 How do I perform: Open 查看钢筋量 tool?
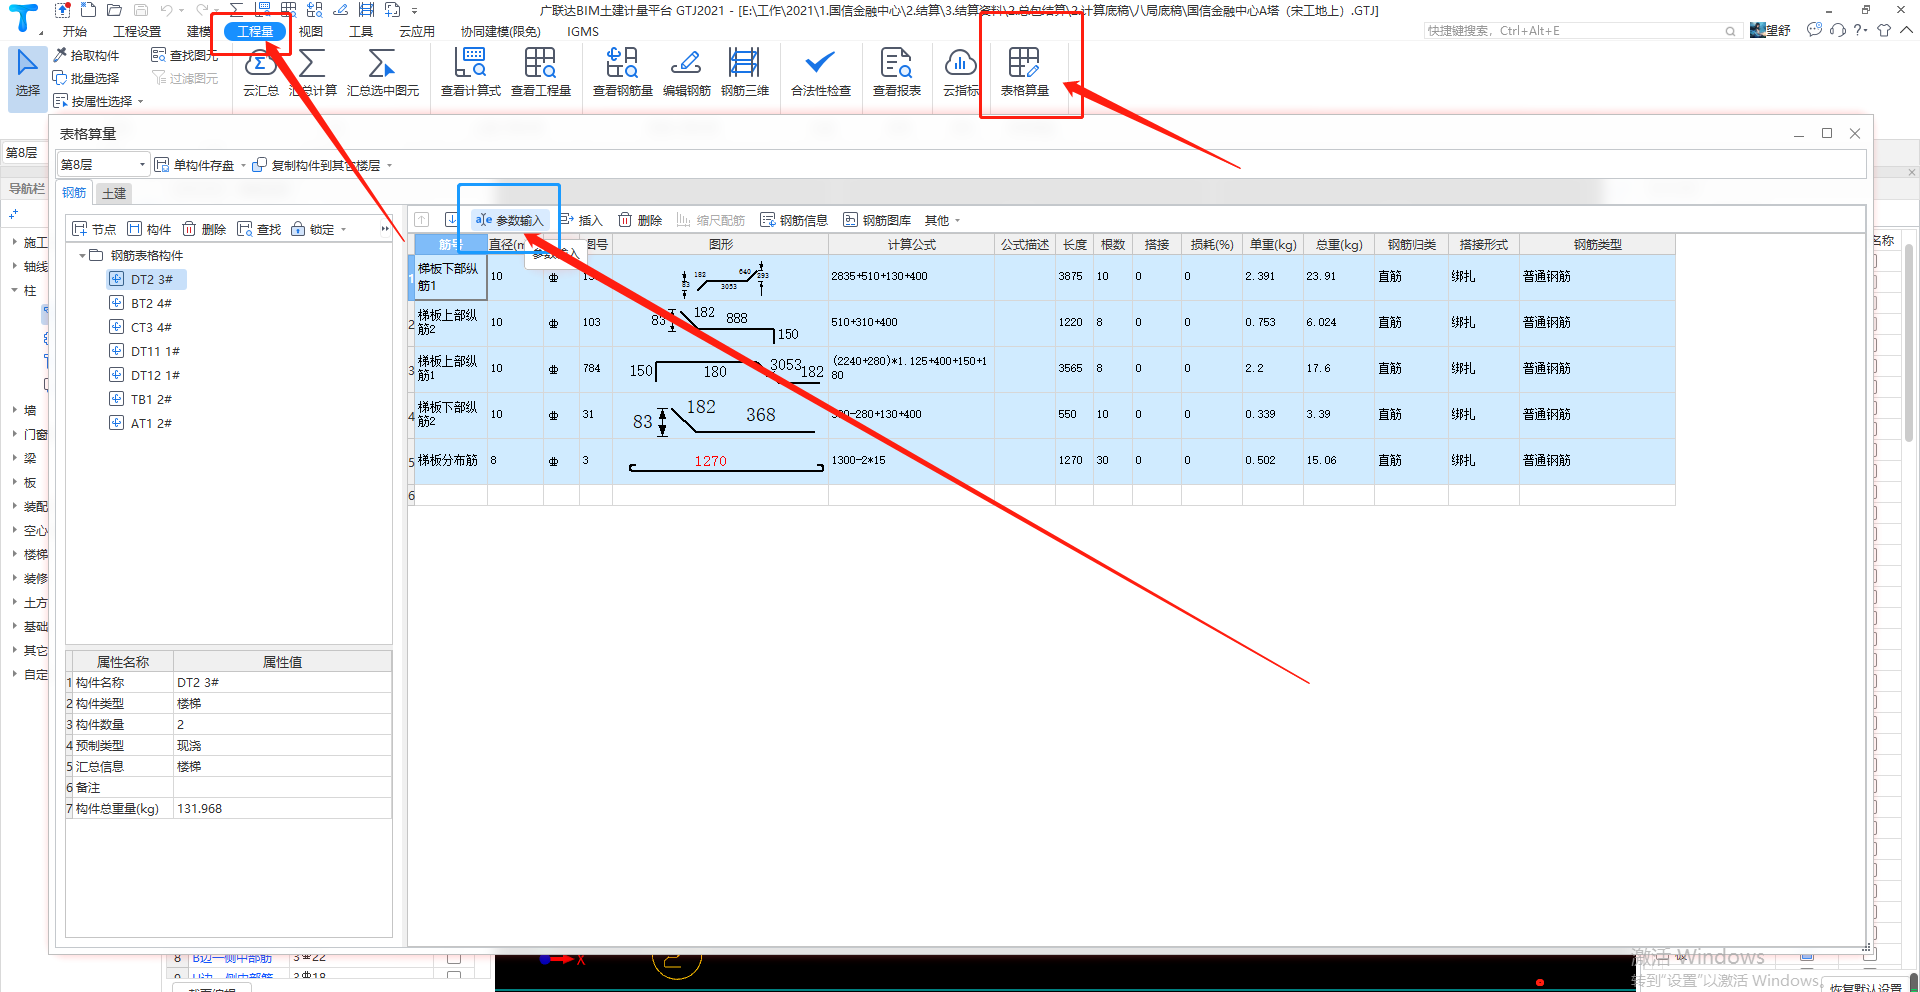coord(622,72)
